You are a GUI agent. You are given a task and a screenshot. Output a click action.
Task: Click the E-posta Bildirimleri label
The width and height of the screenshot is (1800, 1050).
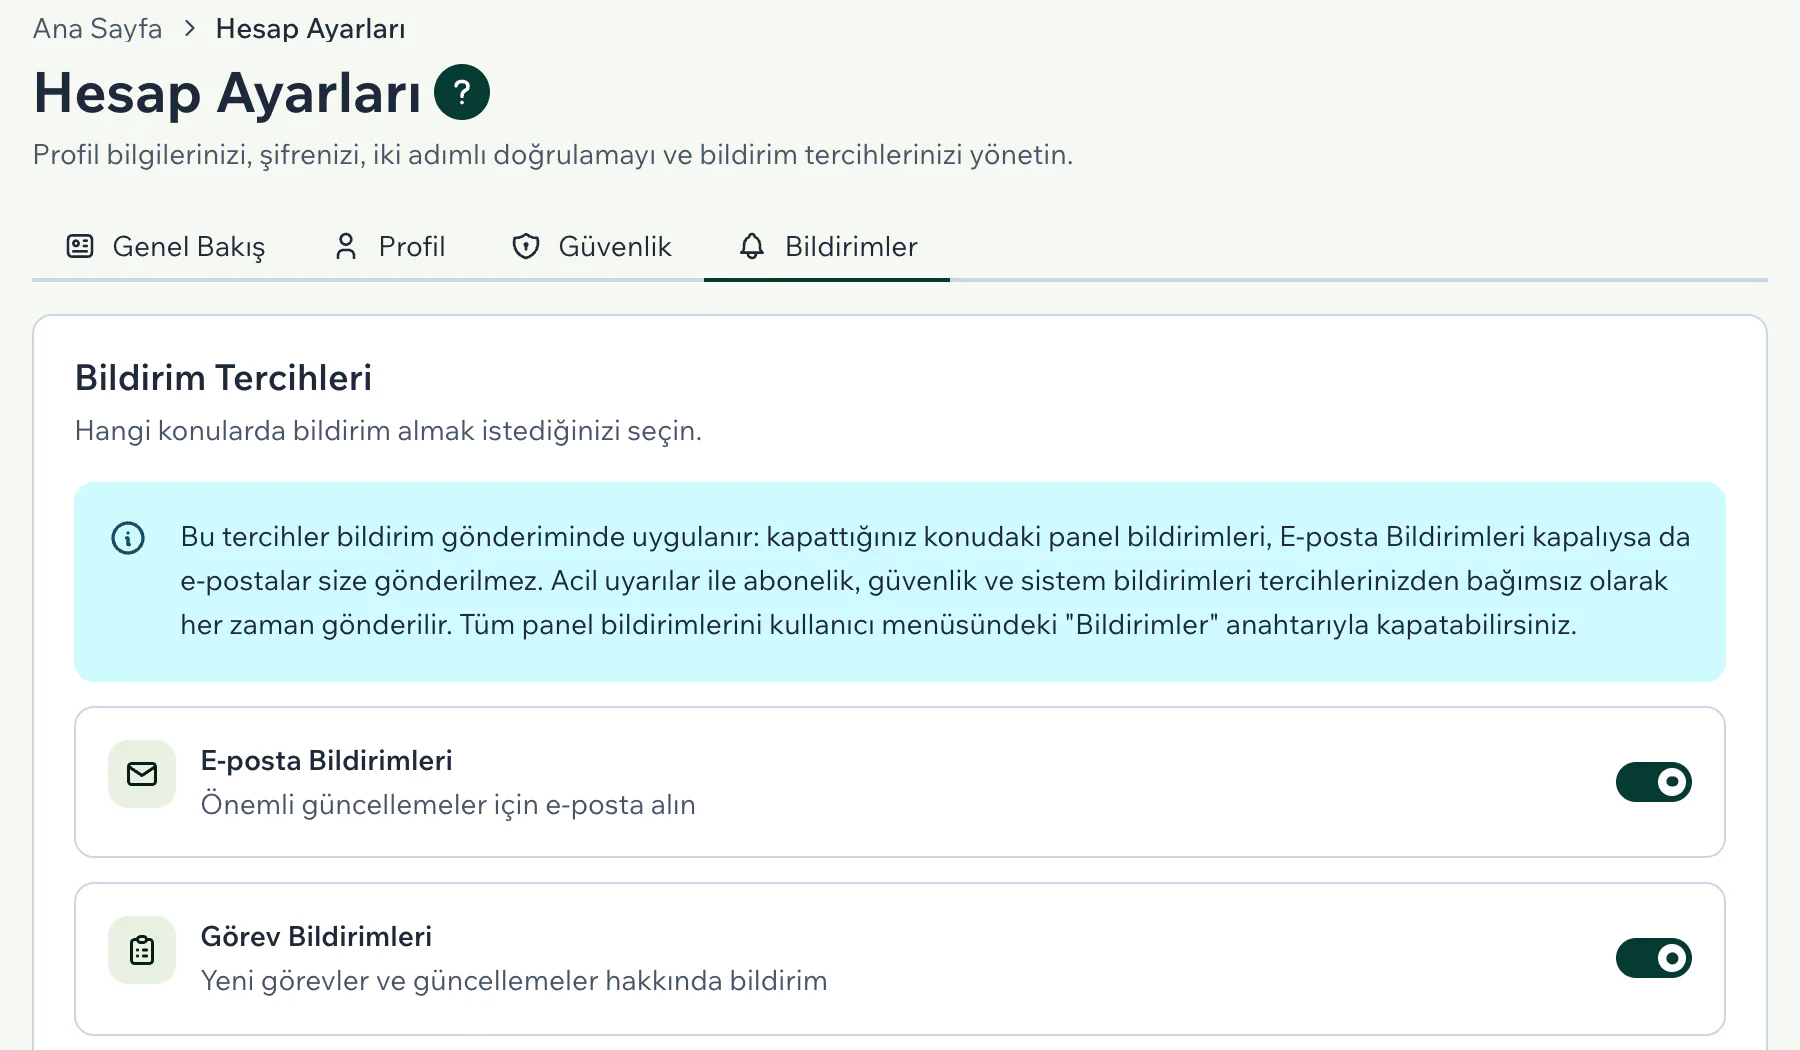coord(326,761)
